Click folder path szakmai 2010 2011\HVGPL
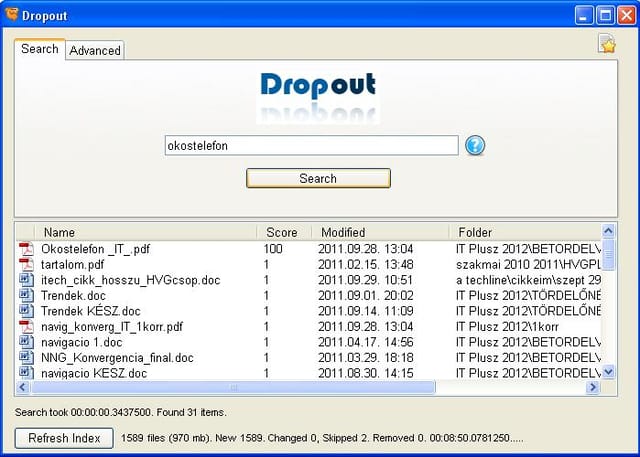Screen dimensions: 640x457 click(528, 264)
